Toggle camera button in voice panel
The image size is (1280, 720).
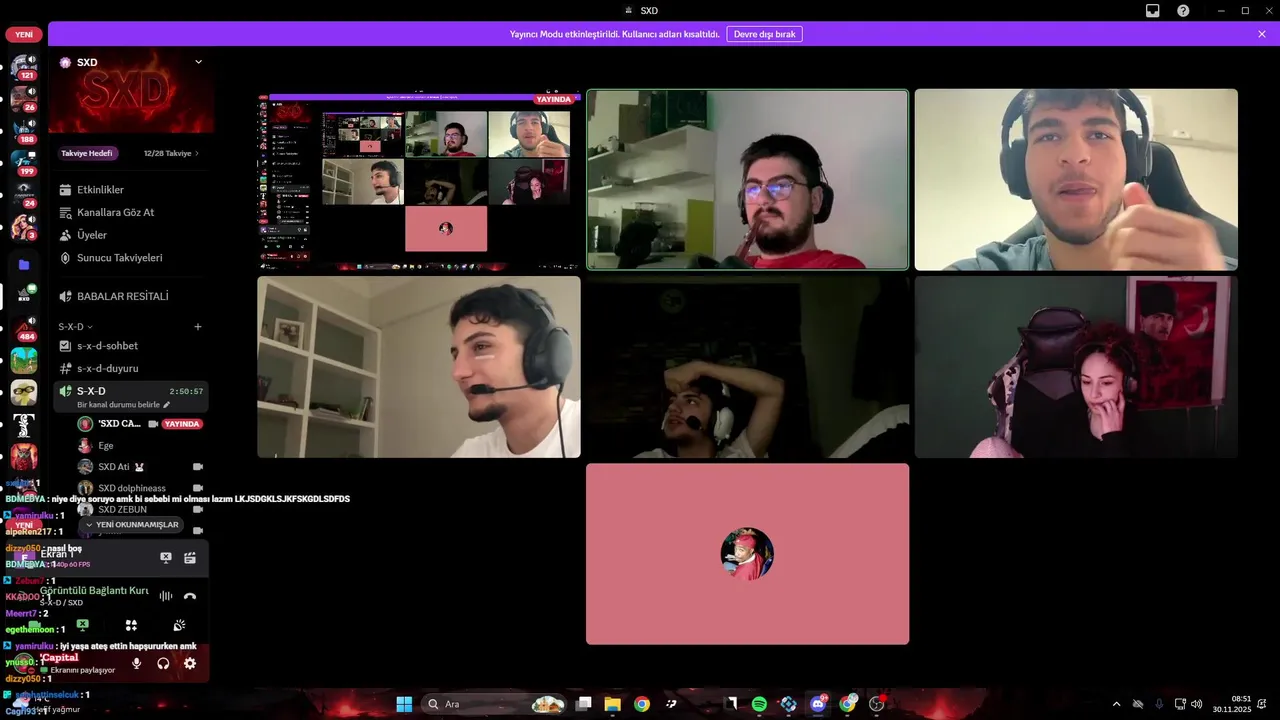(34, 625)
